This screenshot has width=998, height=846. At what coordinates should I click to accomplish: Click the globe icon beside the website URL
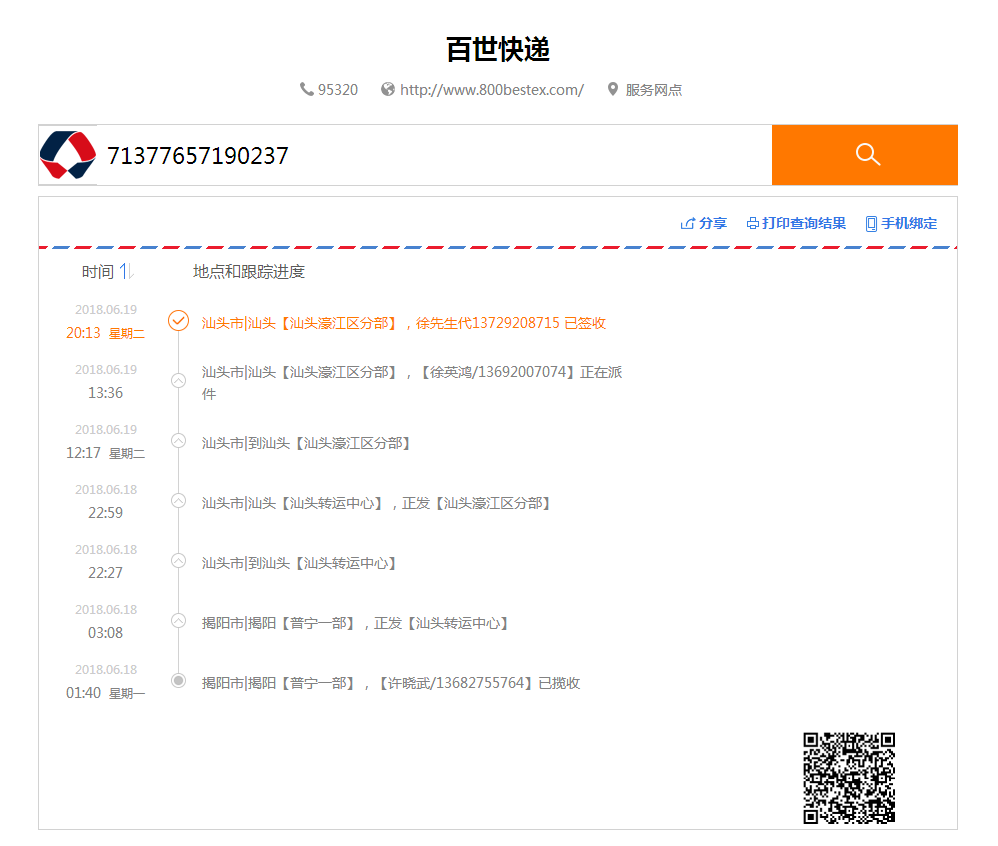coord(388,90)
